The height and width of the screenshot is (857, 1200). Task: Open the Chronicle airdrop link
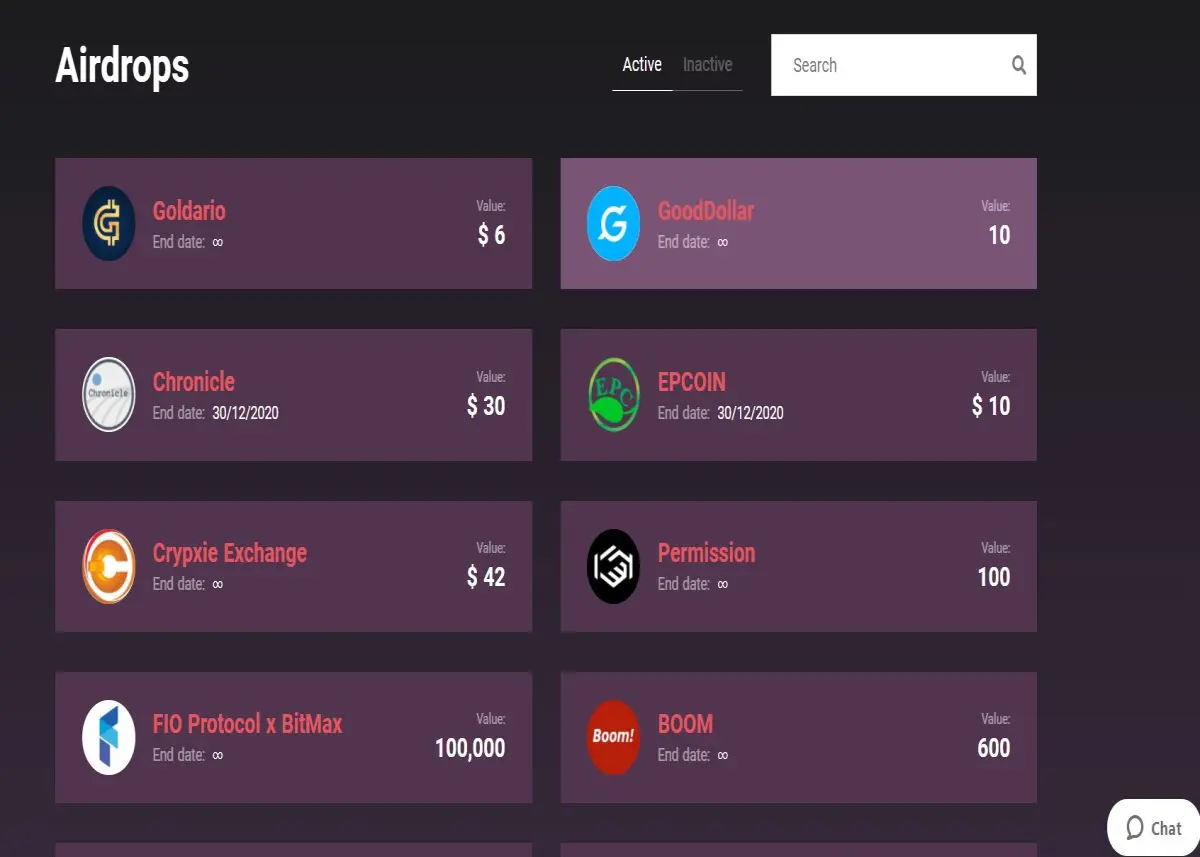tap(194, 382)
